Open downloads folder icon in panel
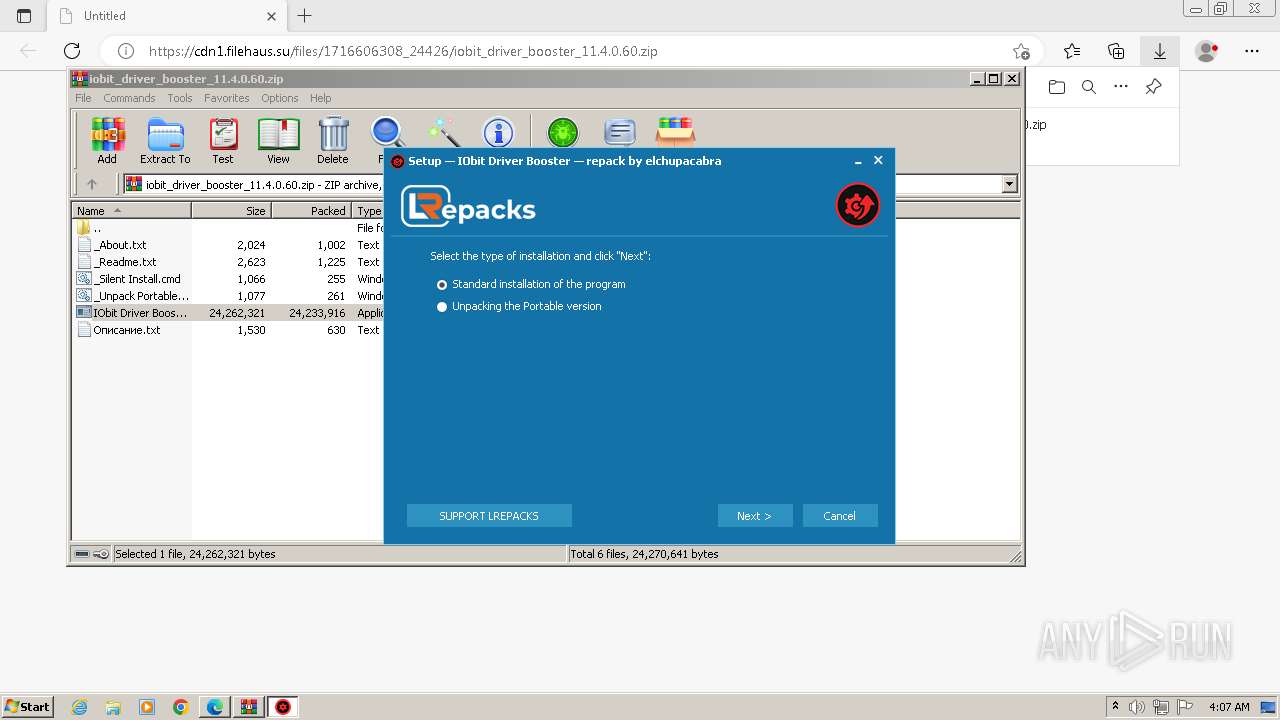1280x720 pixels. click(x=1057, y=87)
